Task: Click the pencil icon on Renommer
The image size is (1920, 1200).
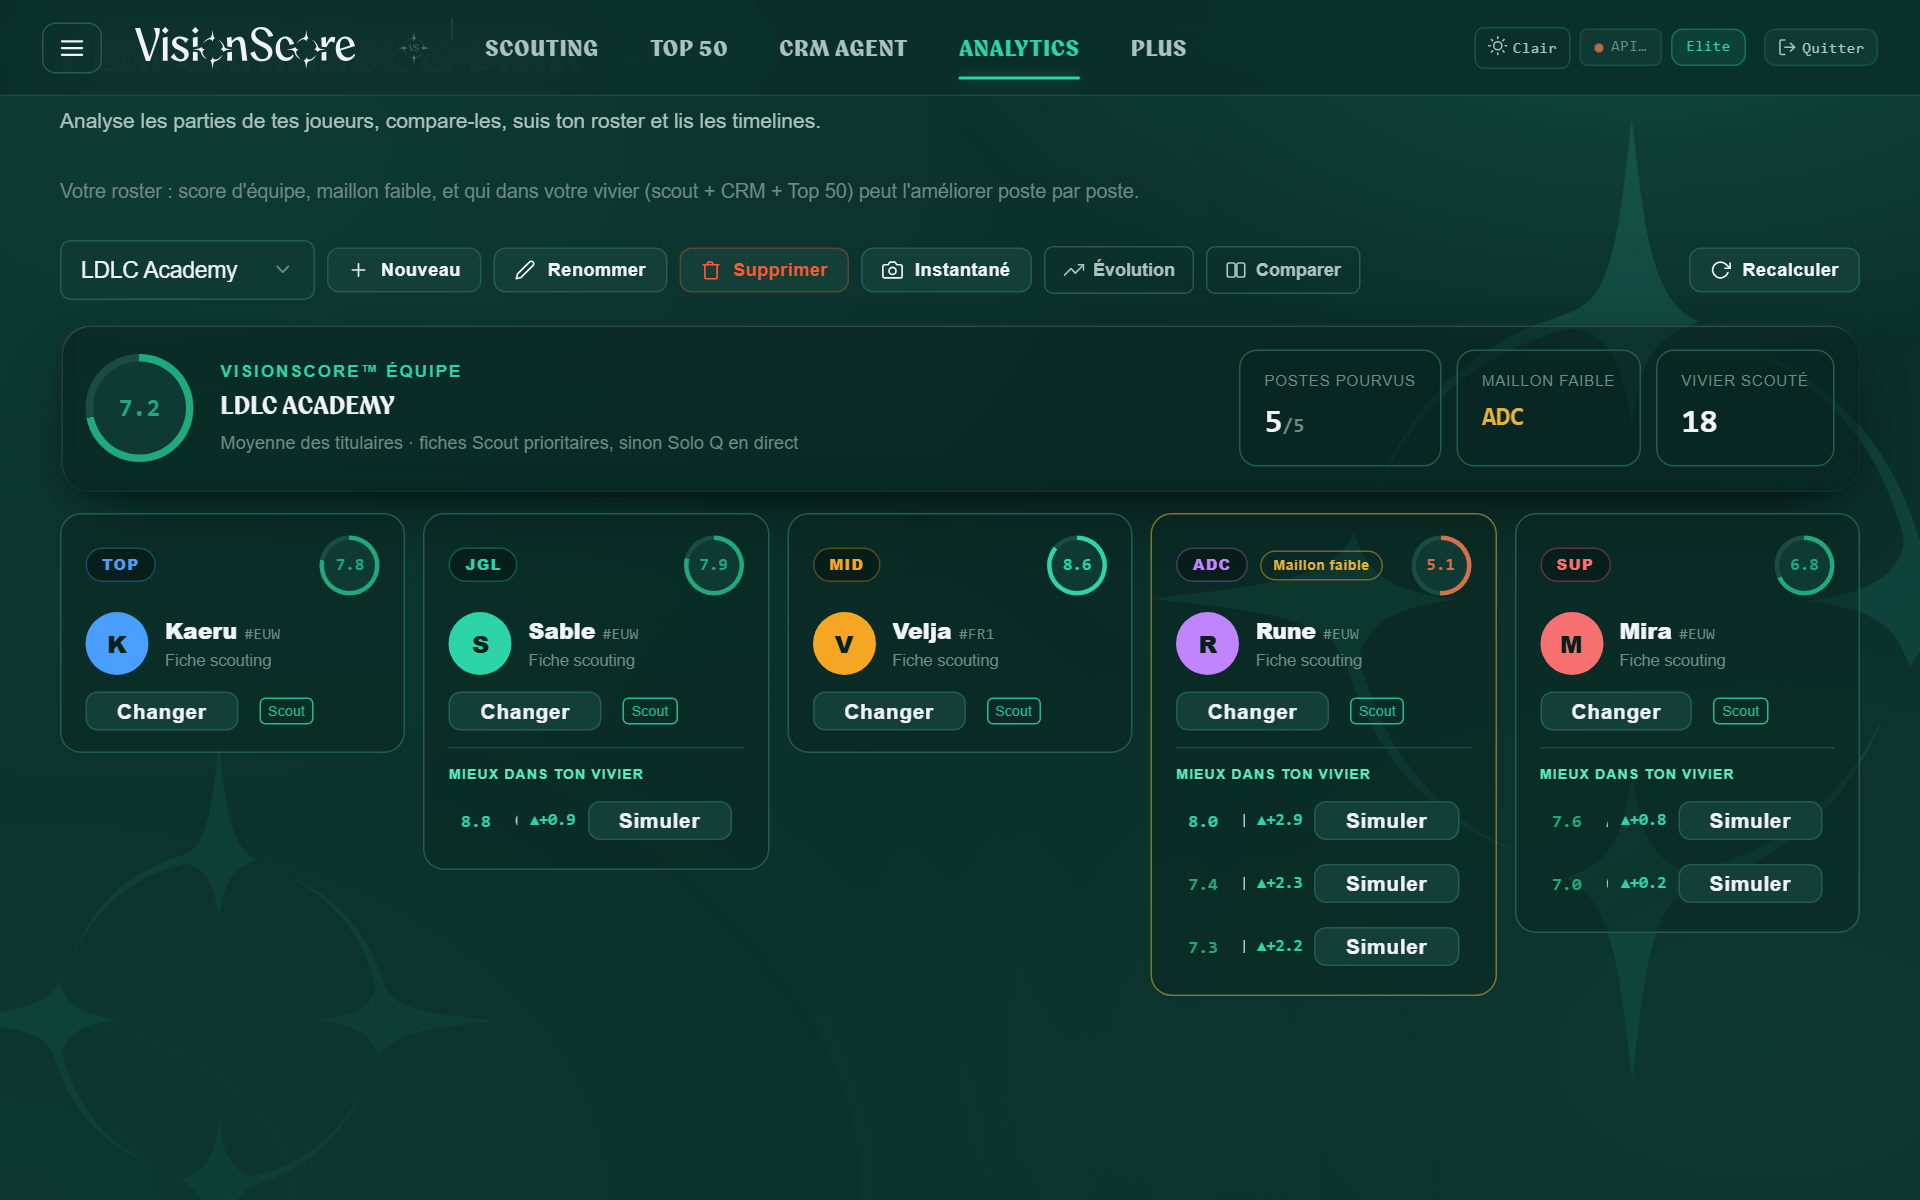Action: (x=525, y=270)
